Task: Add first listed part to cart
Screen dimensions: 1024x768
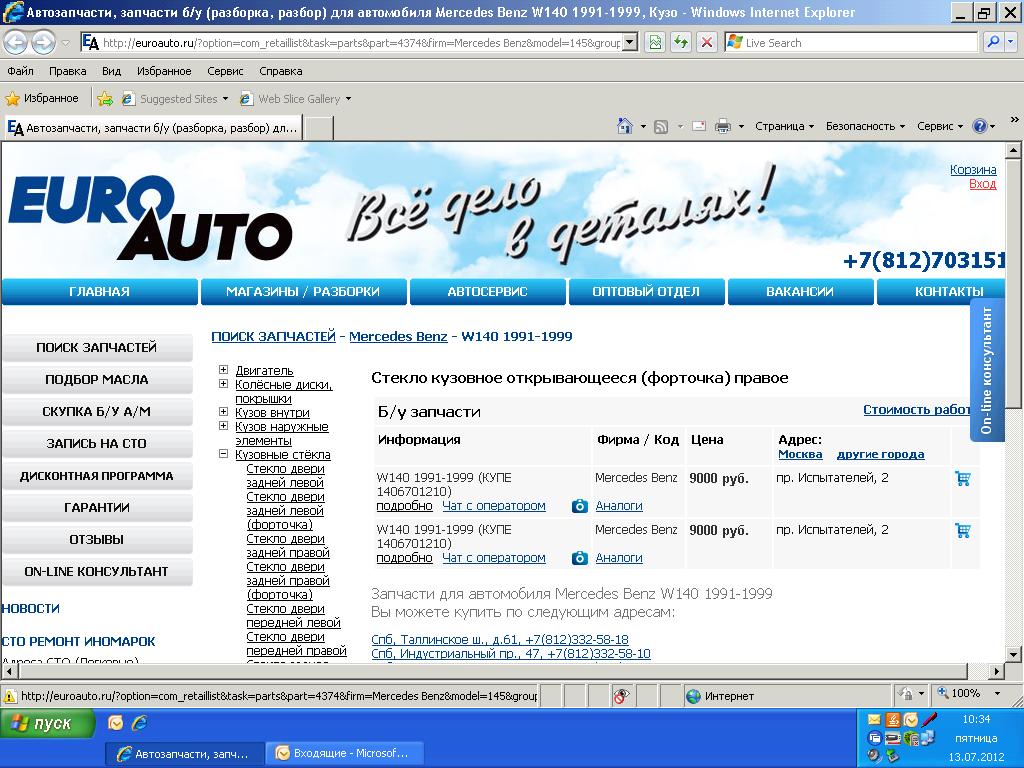Action: 962,479
